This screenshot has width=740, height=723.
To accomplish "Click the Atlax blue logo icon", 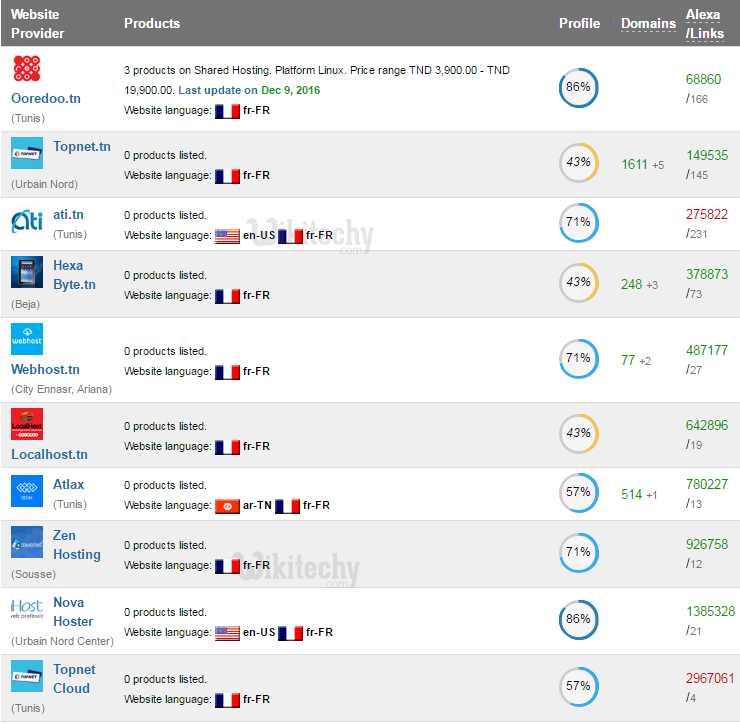I will [x=27, y=491].
